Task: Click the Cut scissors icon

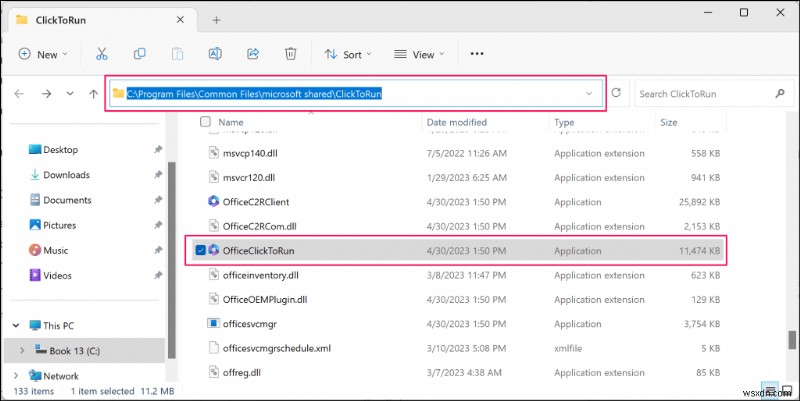Action: 102,54
